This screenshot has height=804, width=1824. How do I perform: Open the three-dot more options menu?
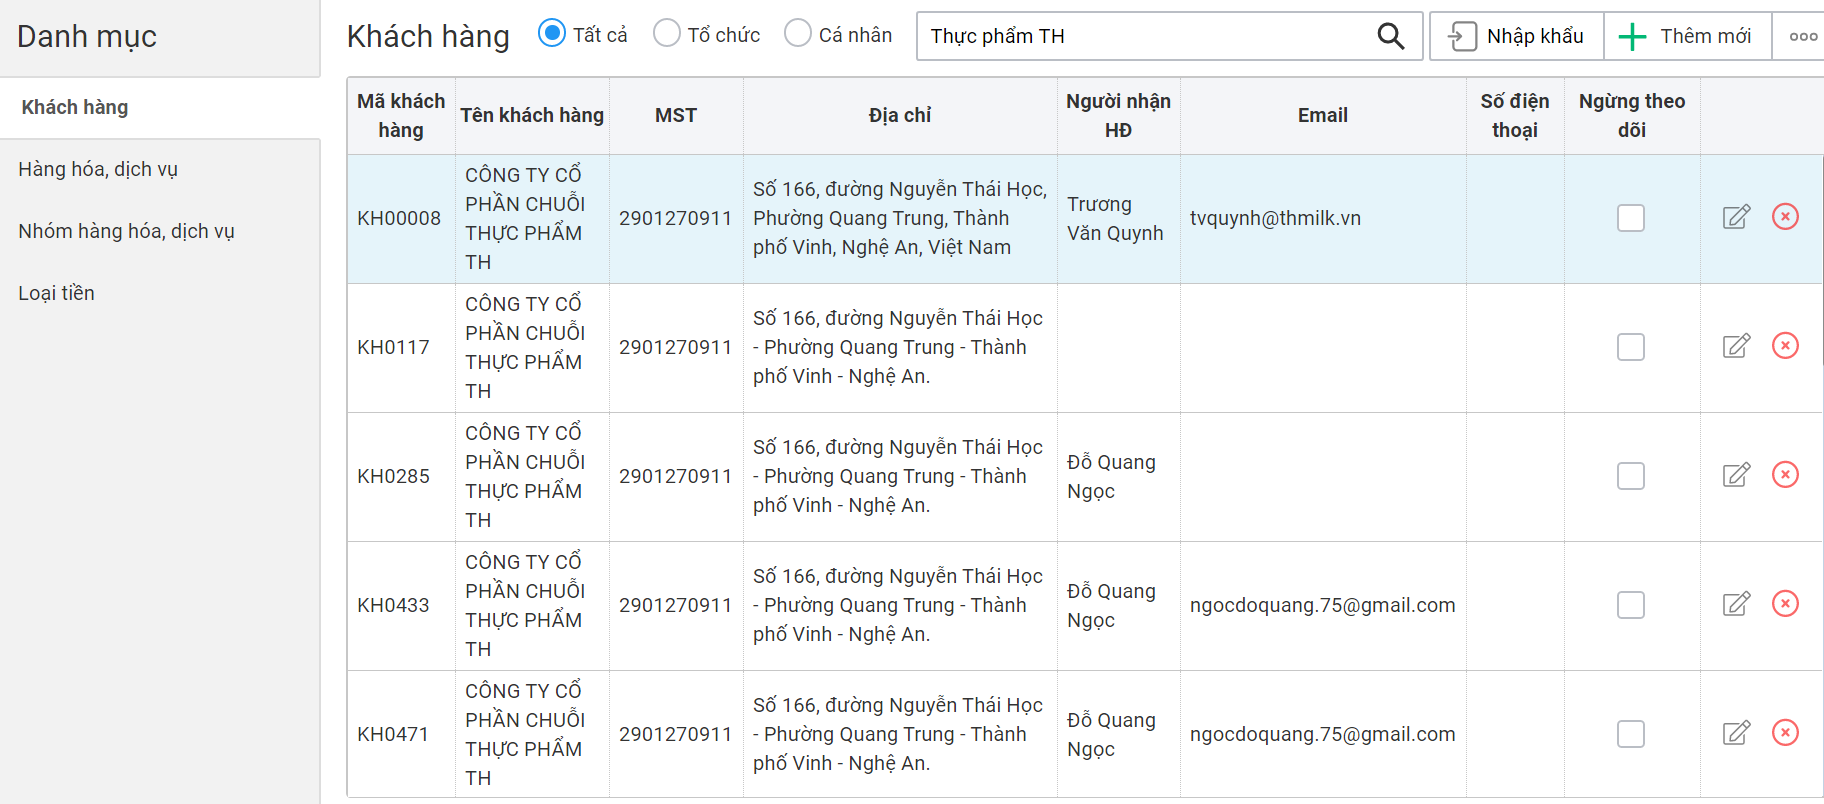[1803, 36]
